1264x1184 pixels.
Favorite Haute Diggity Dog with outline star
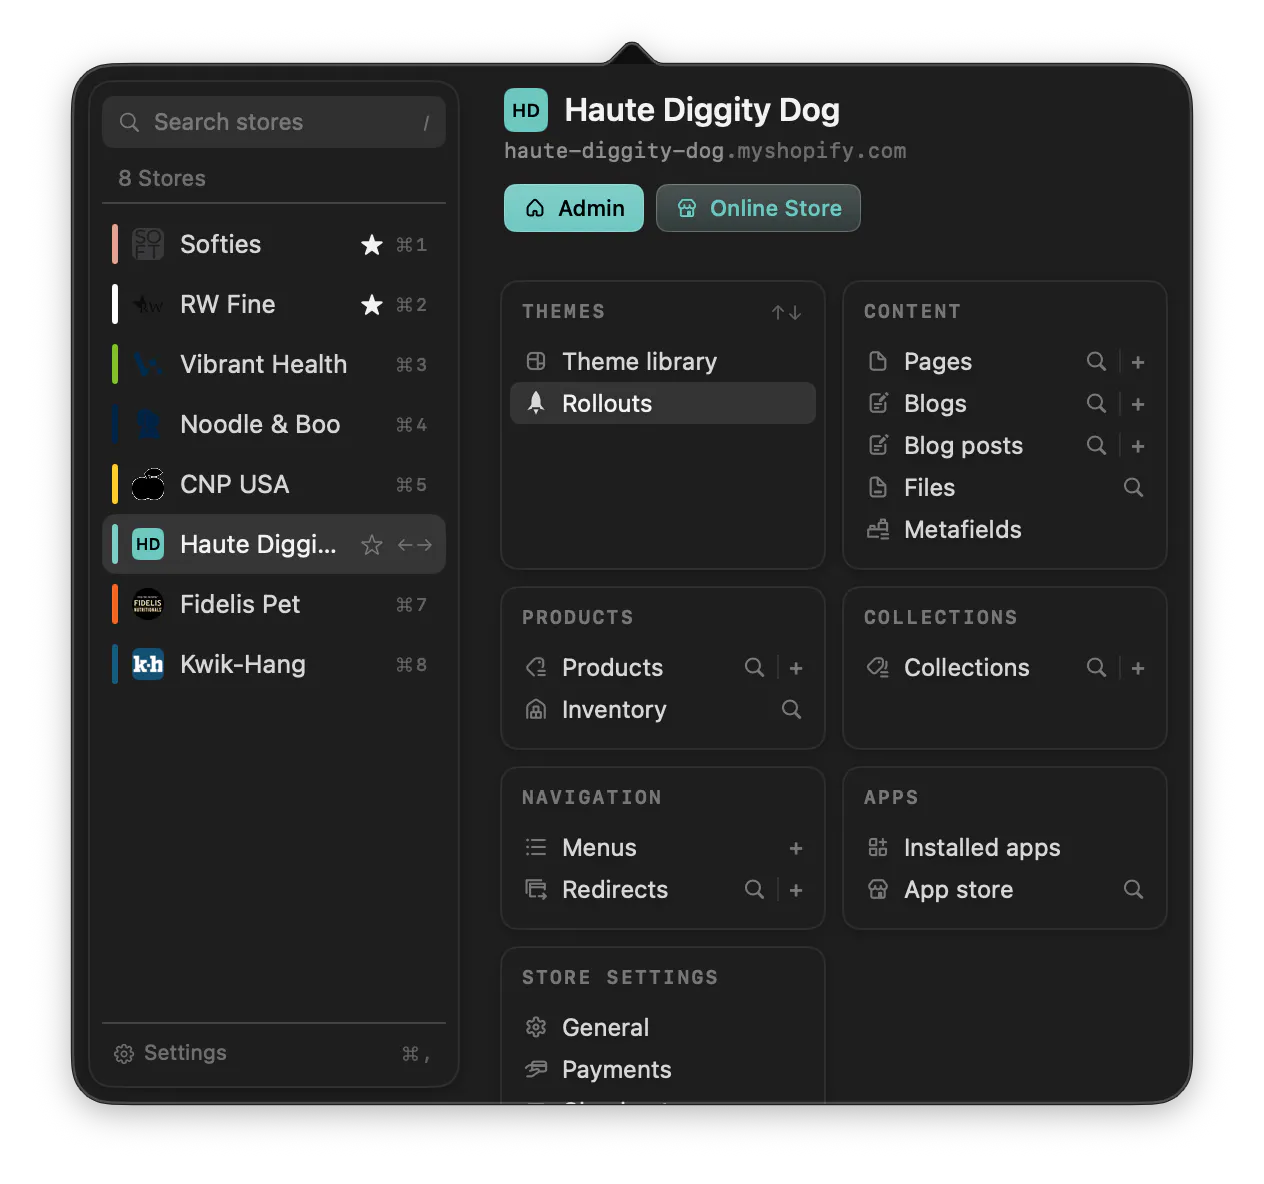point(372,545)
